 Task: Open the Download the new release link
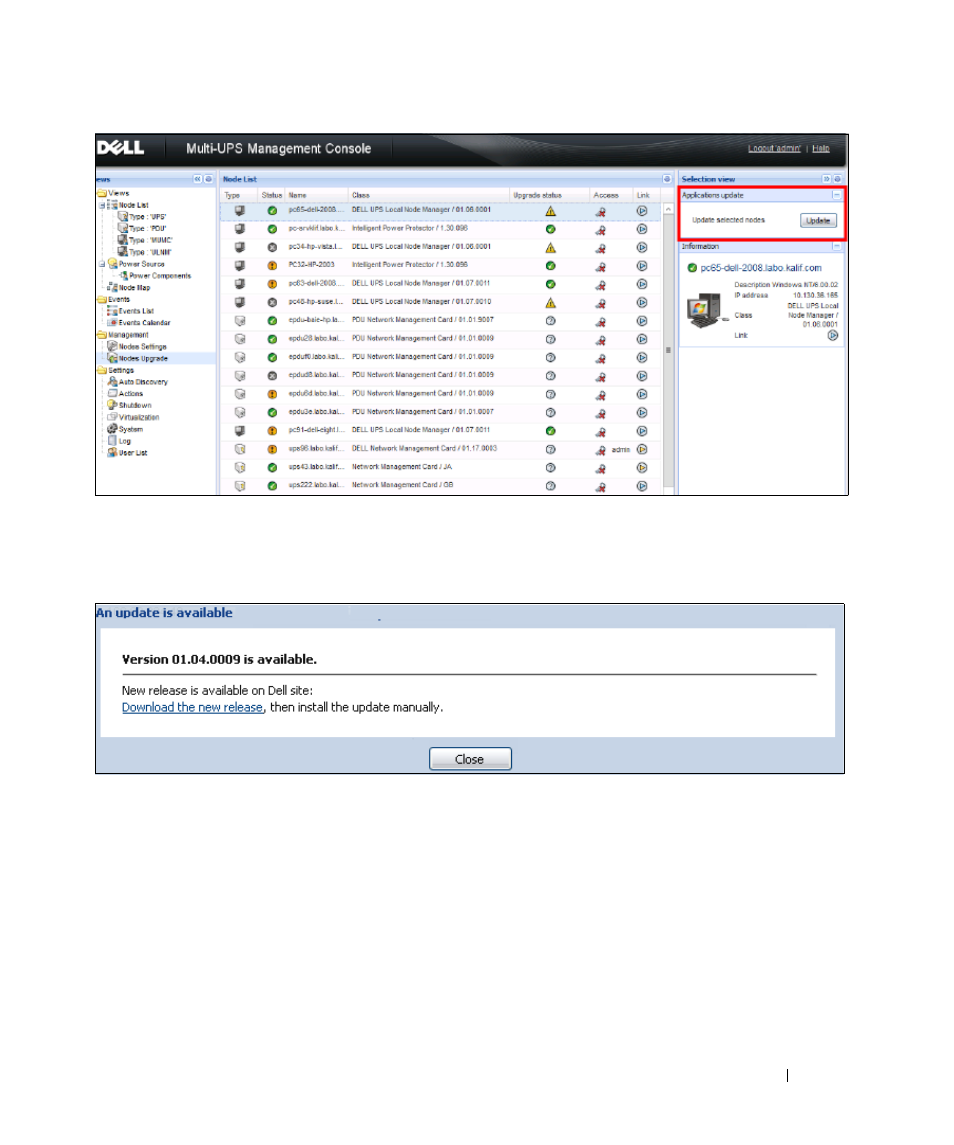[x=192, y=707]
